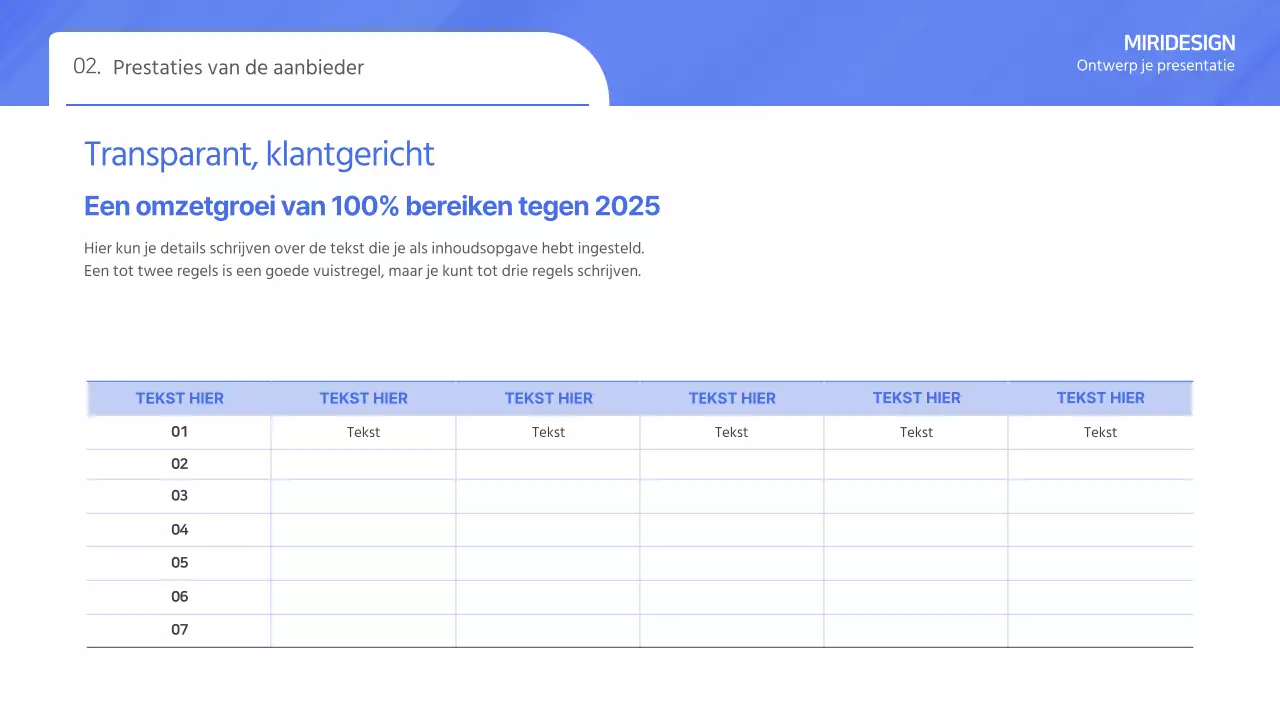Click the section number '02.' in the header
This screenshot has height=720, width=1280.
pyautogui.click(x=86, y=67)
